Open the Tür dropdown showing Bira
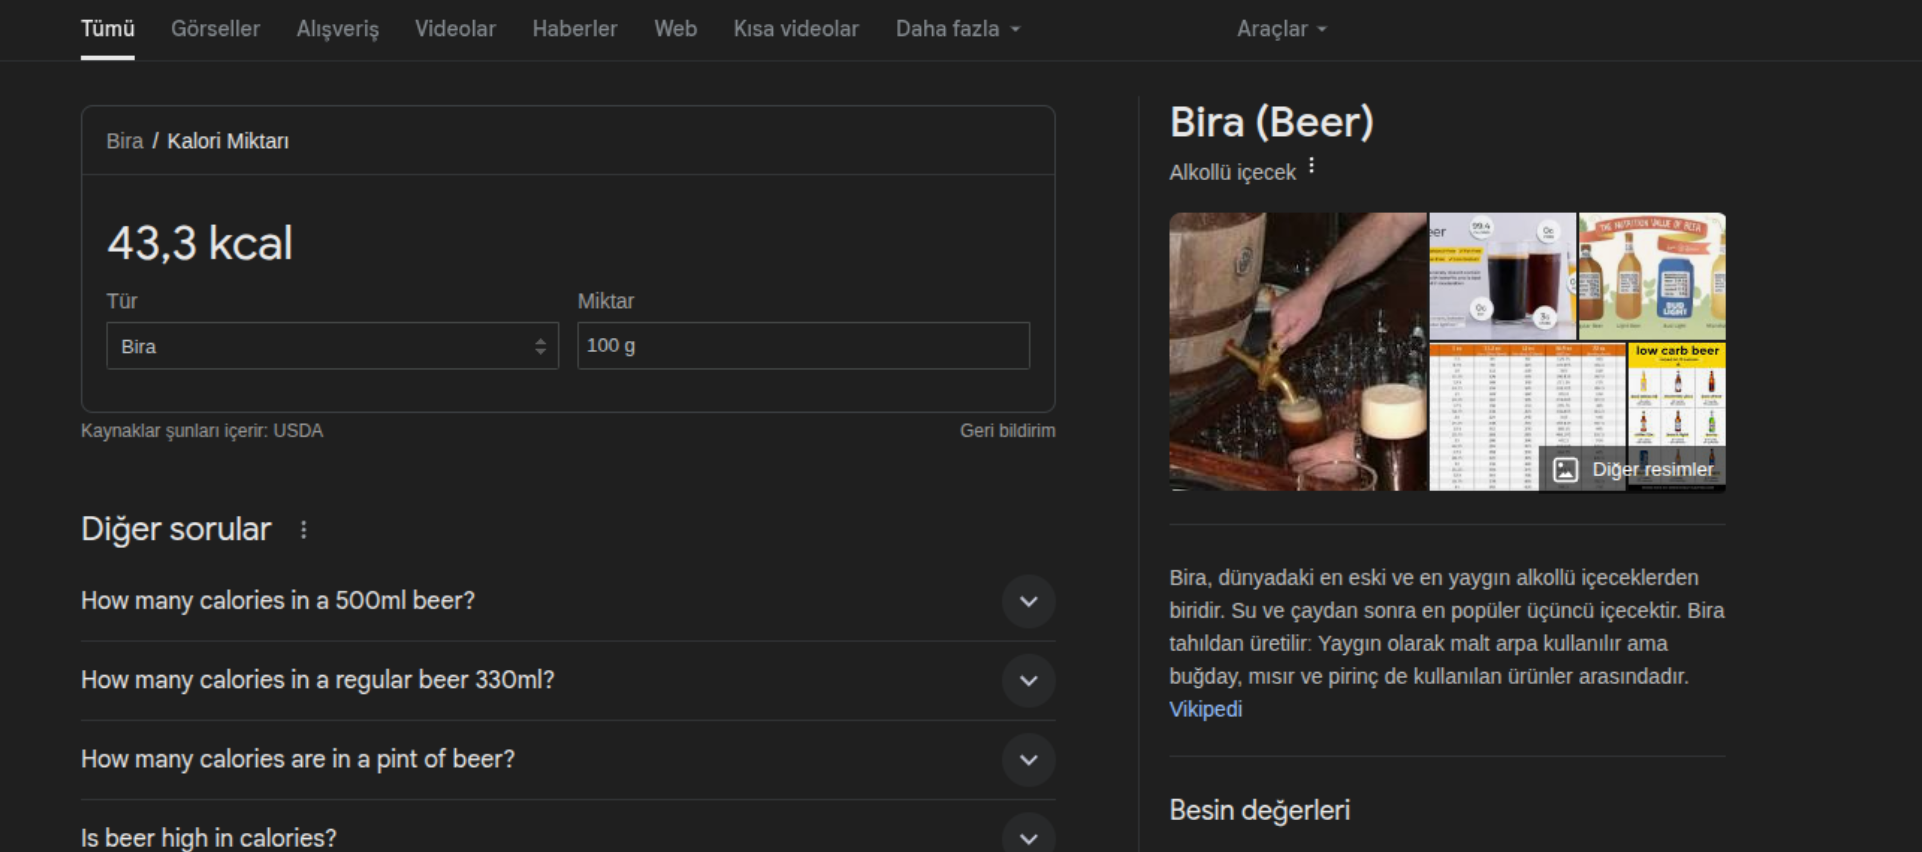This screenshot has width=1922, height=852. [x=332, y=346]
